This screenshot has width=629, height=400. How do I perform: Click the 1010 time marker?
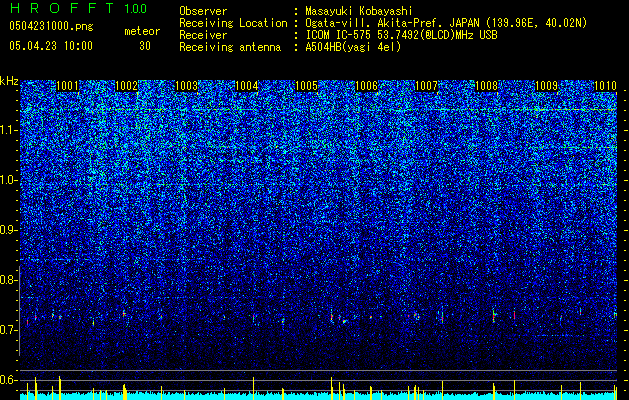click(x=605, y=86)
